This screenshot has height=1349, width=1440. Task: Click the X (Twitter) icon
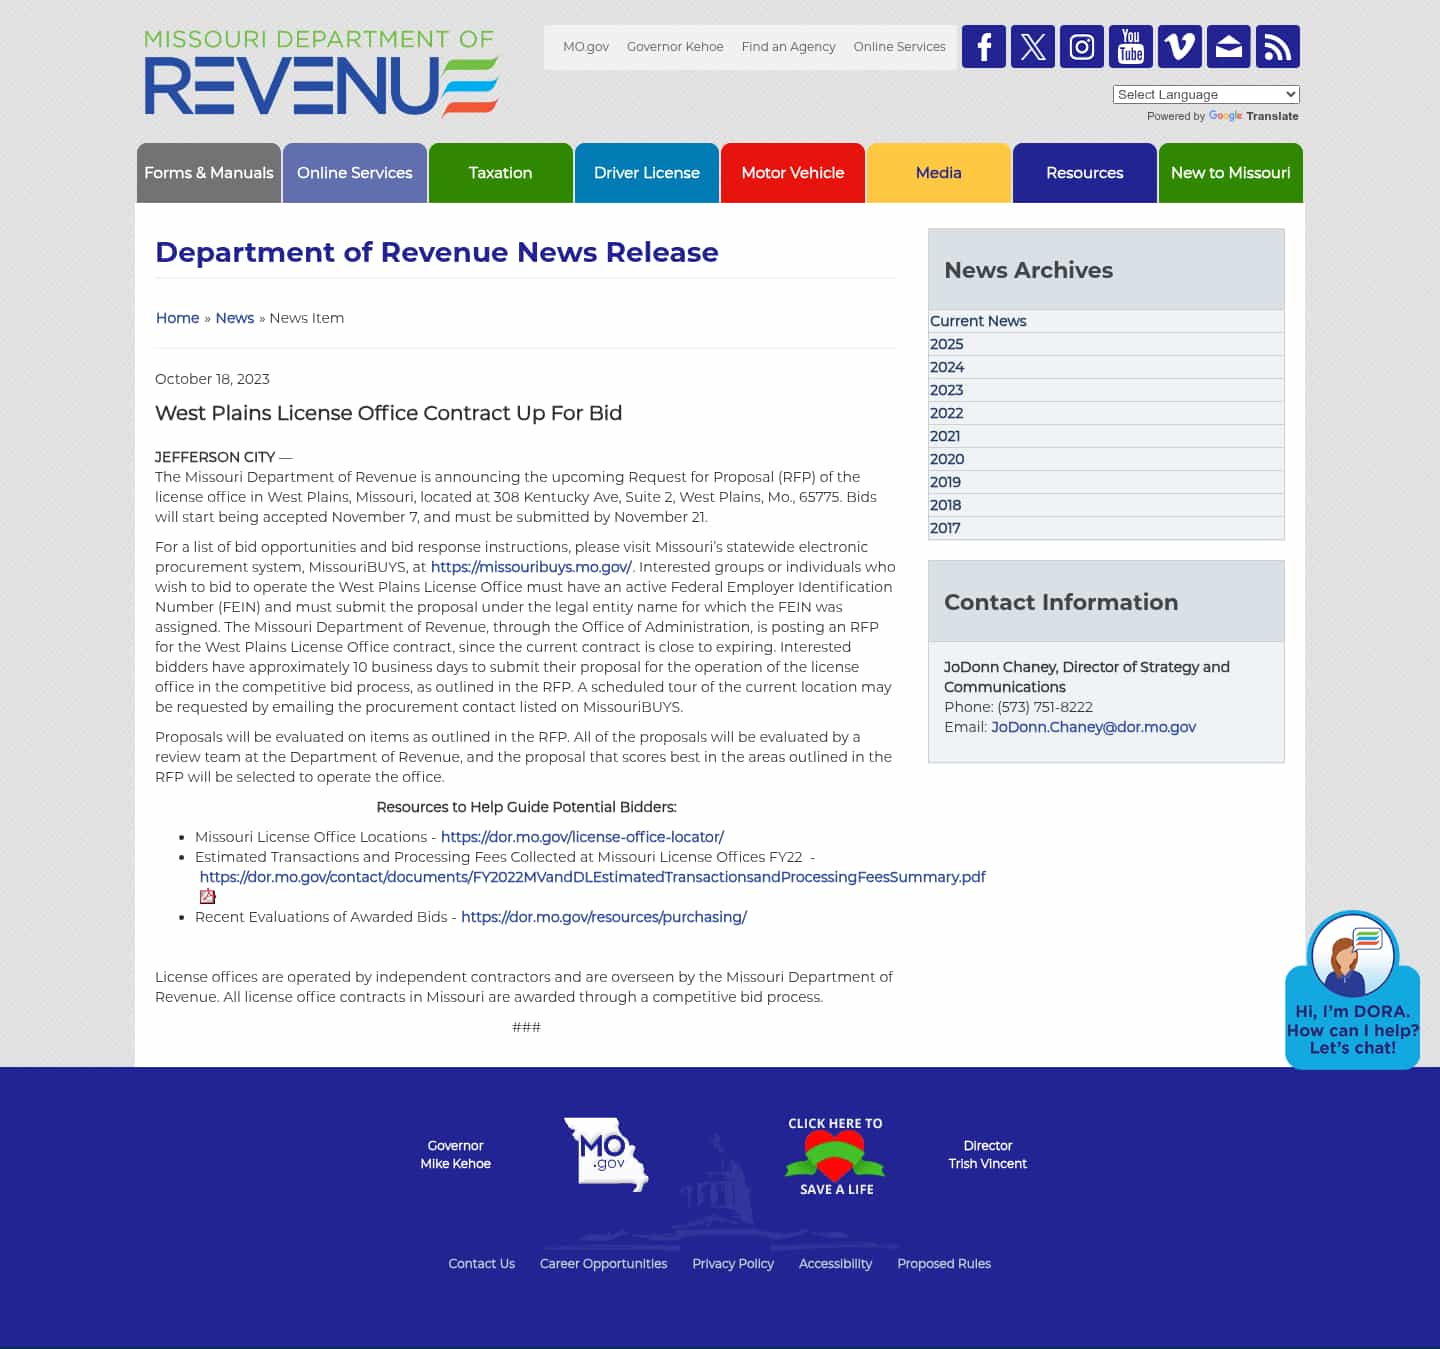coord(1033,46)
